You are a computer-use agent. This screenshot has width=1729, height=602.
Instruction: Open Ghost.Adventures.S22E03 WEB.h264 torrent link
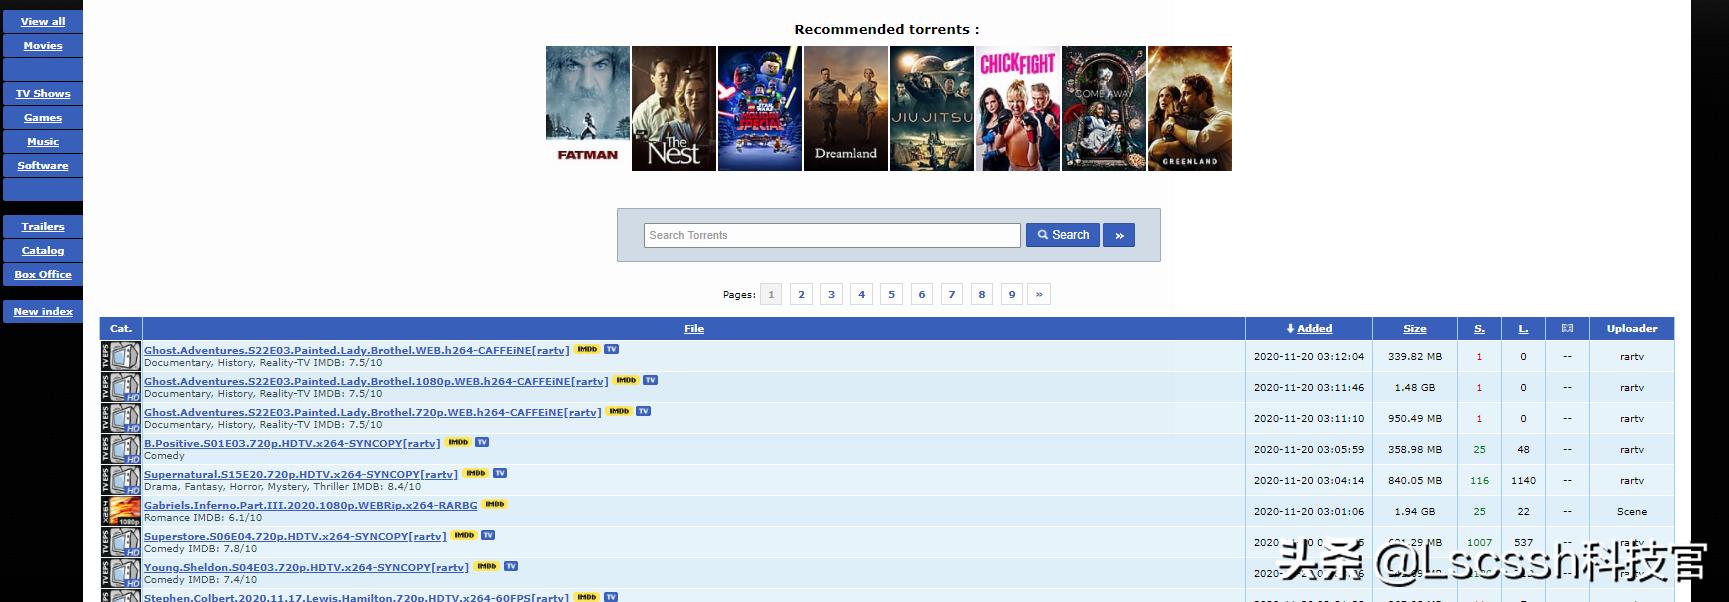click(x=356, y=350)
